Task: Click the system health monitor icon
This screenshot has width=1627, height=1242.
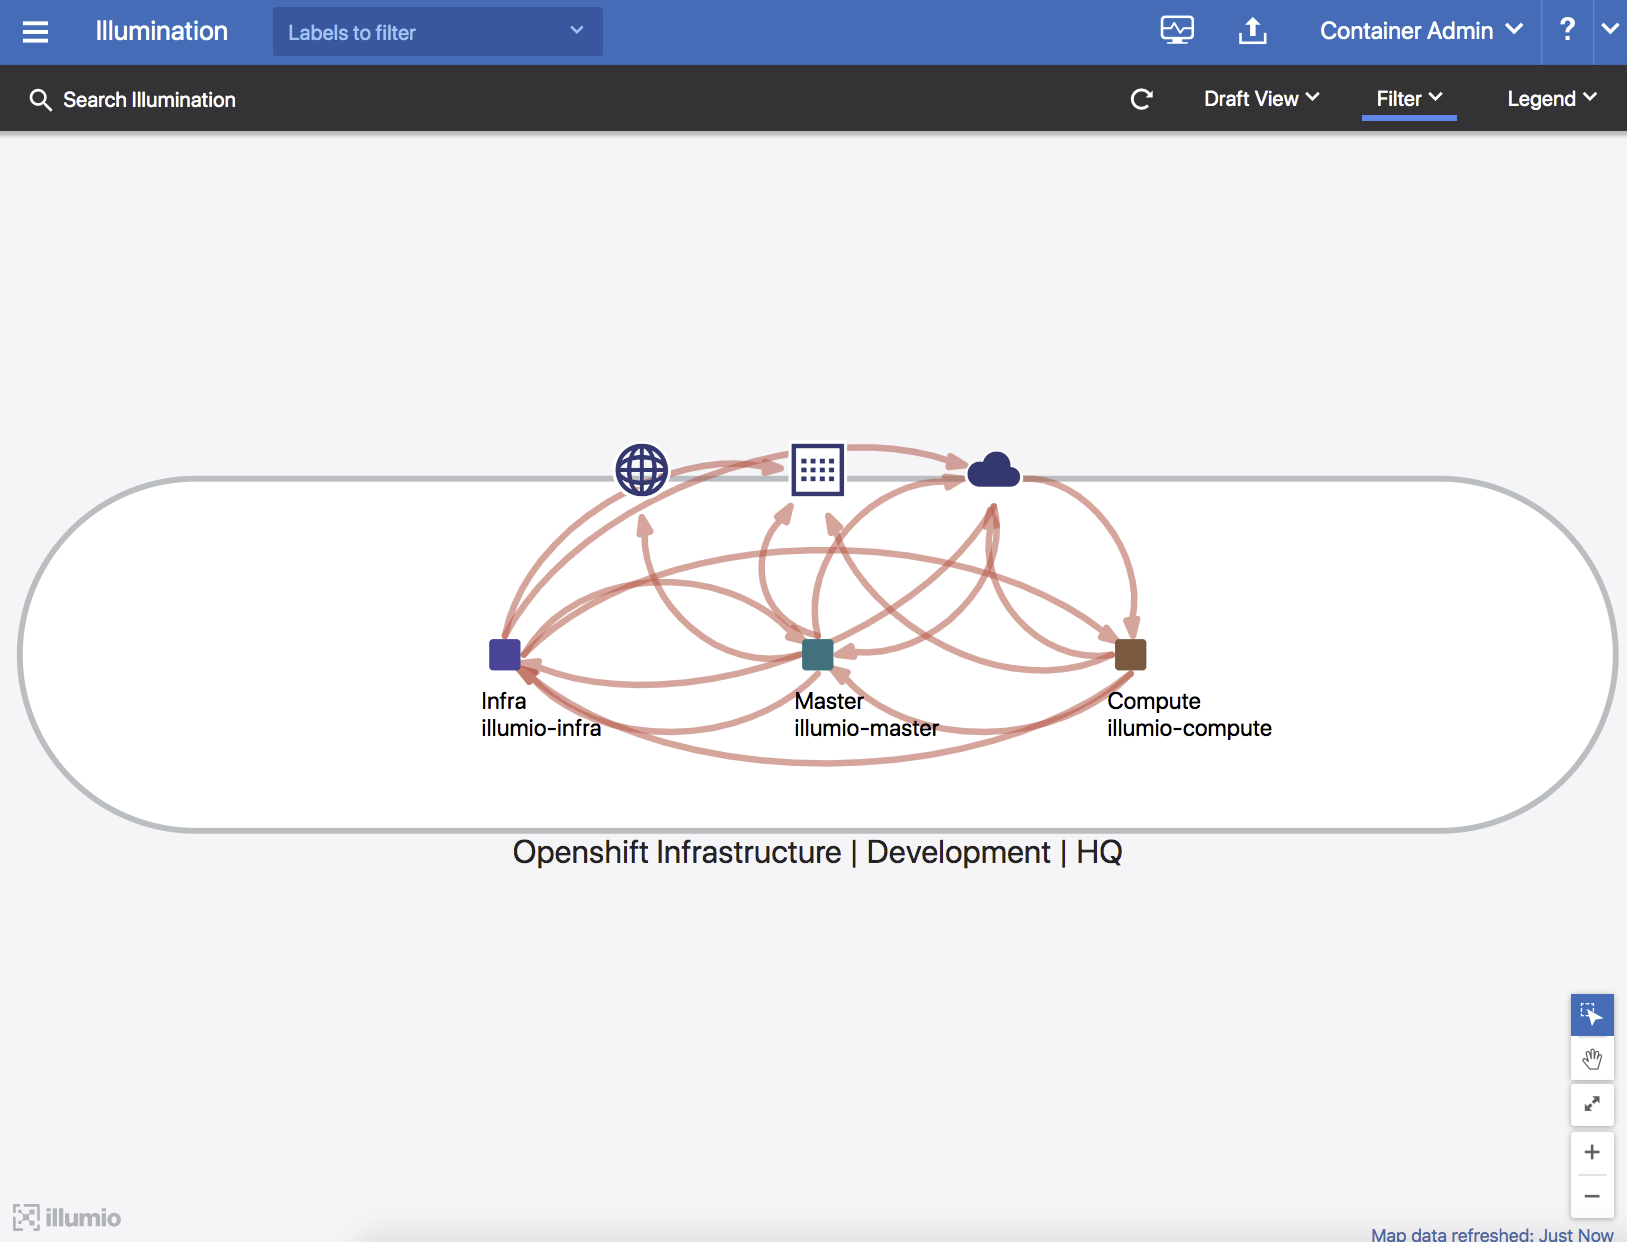Action: tap(1177, 31)
